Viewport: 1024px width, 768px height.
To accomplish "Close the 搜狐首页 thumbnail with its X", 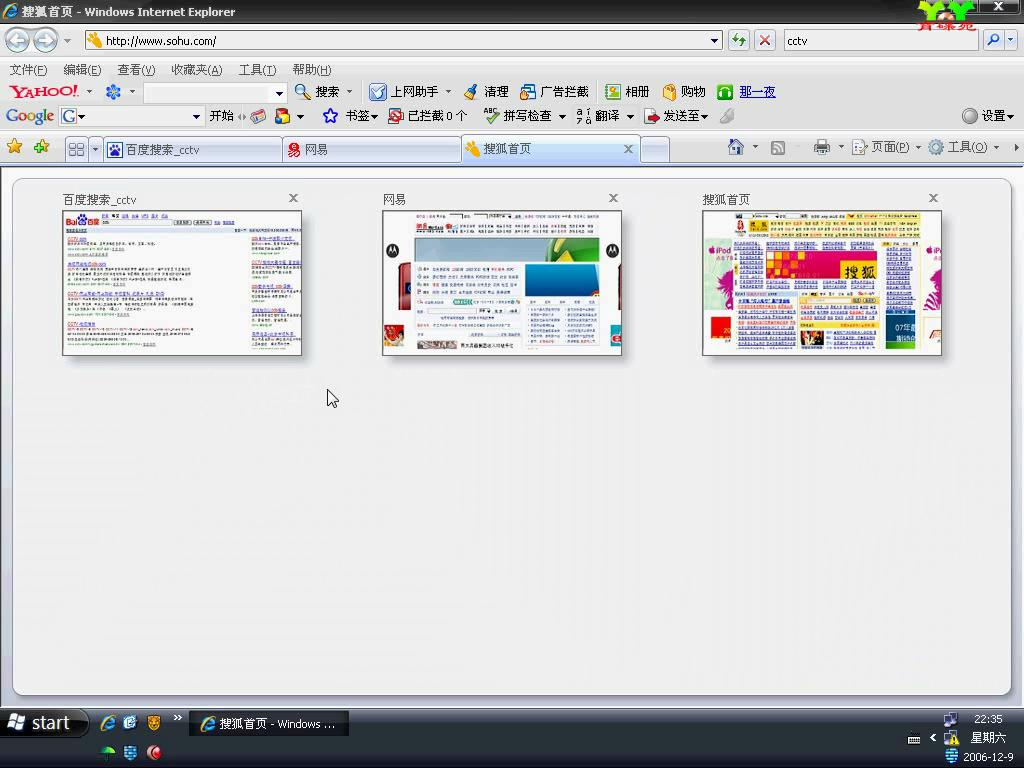I will point(933,198).
